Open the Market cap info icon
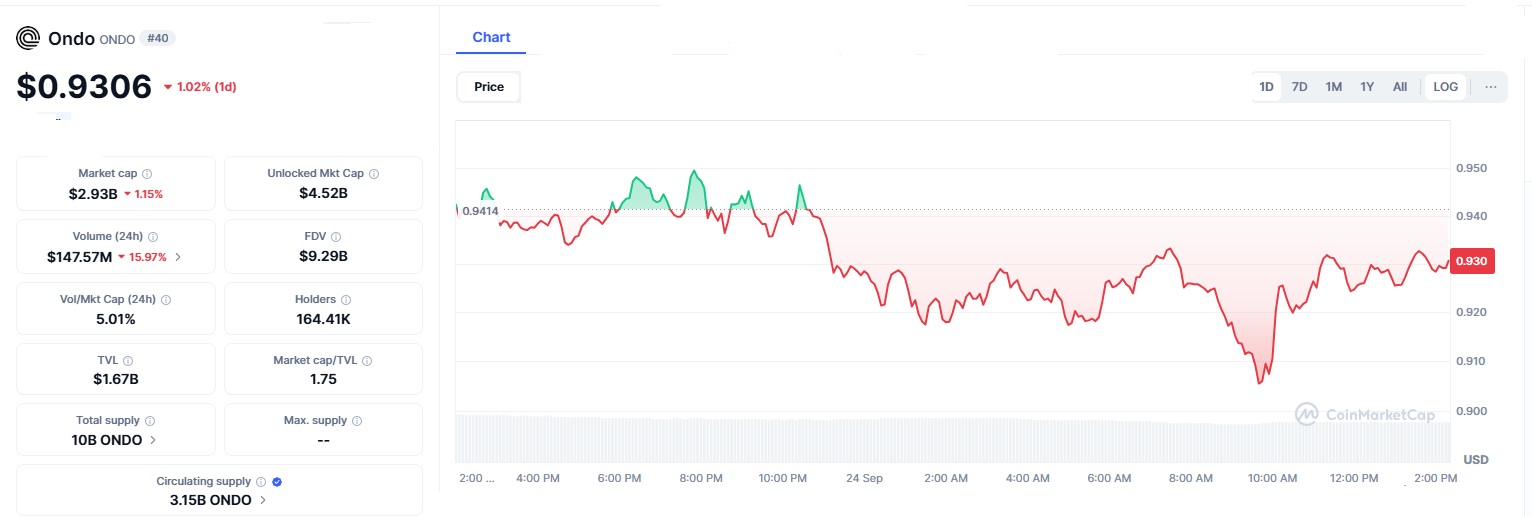Screen dimensions: 1532x517 147,174
